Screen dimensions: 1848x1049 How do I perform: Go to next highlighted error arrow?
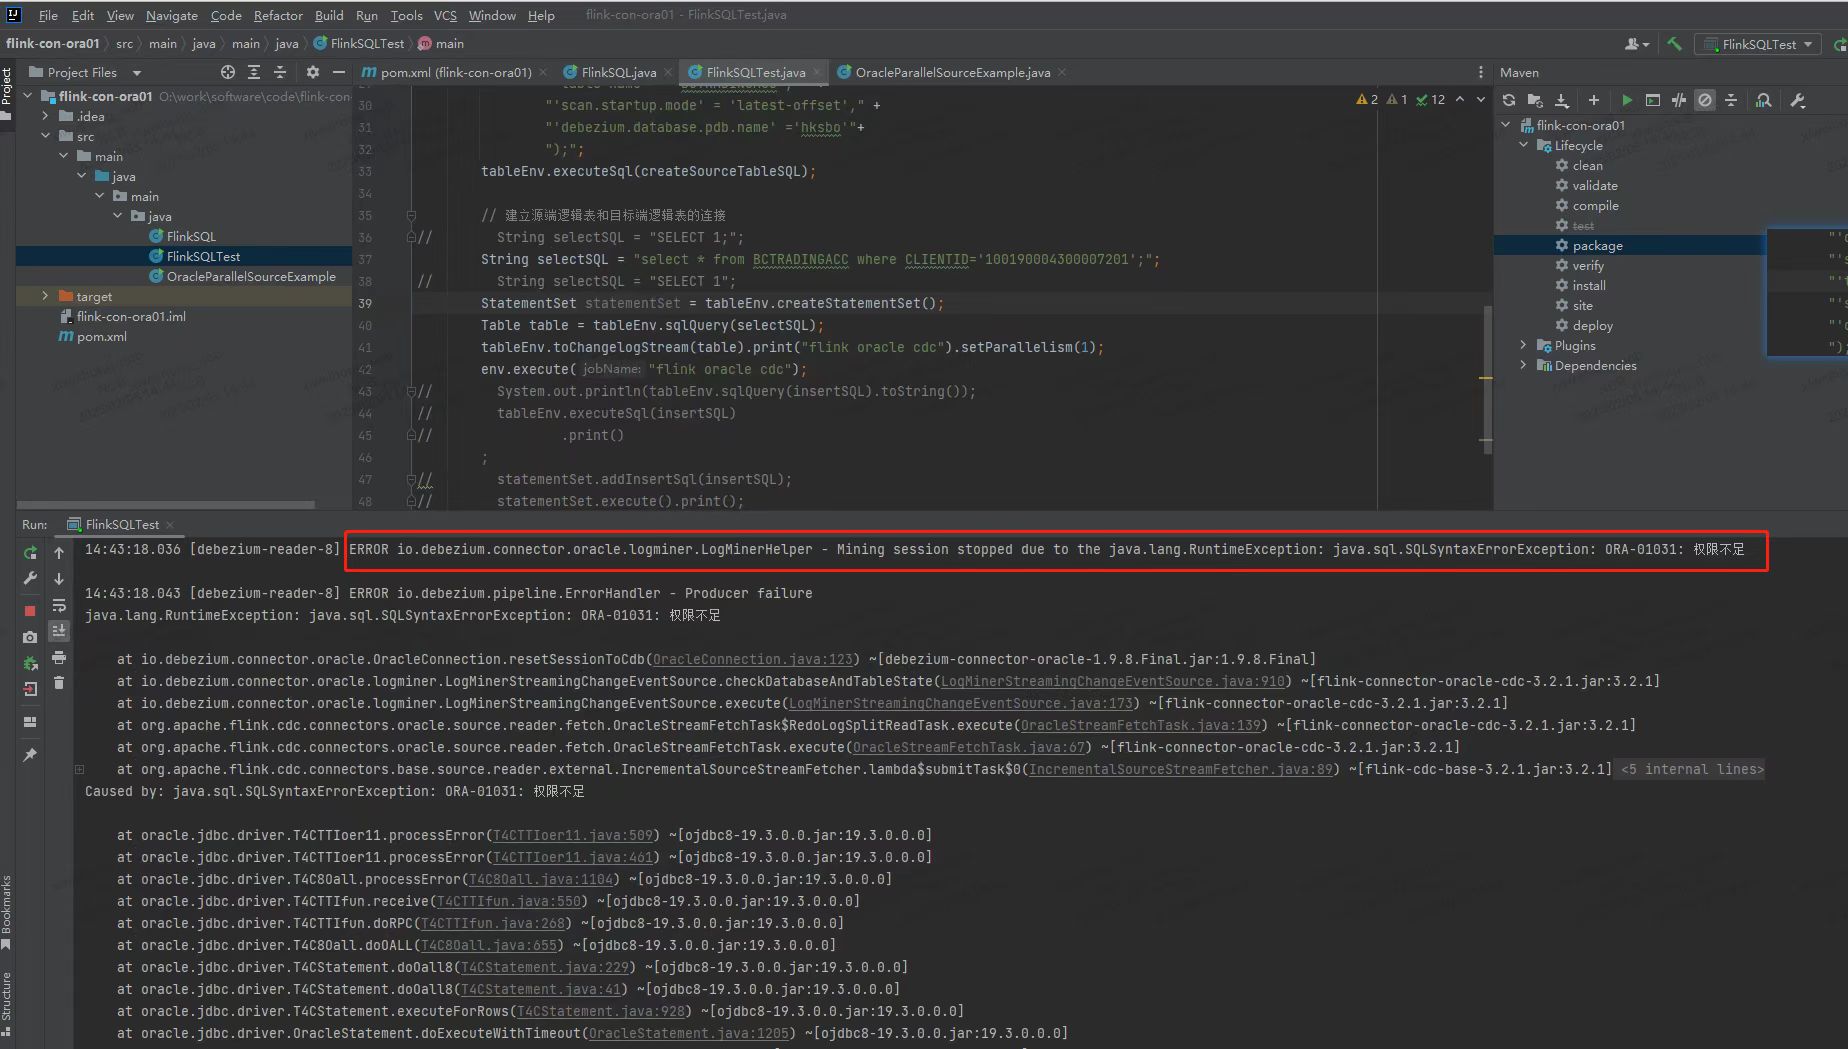point(1481,99)
